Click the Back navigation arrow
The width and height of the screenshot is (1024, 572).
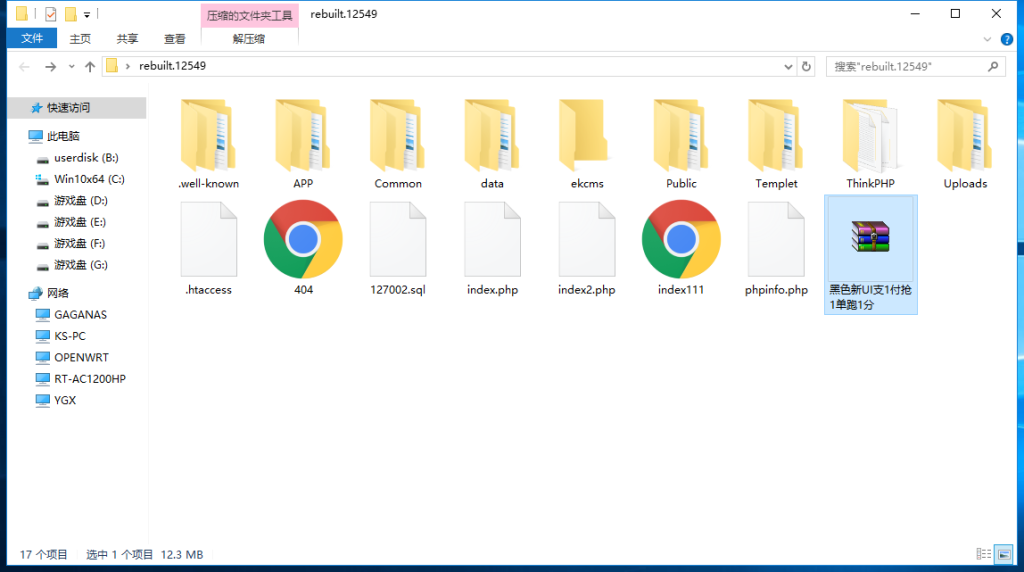(25, 67)
